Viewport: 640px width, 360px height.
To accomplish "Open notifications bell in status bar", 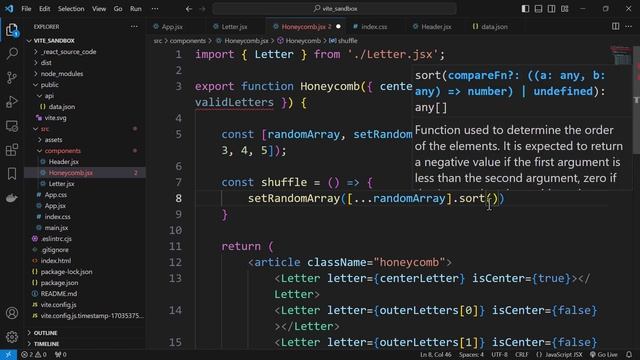I will point(629,355).
